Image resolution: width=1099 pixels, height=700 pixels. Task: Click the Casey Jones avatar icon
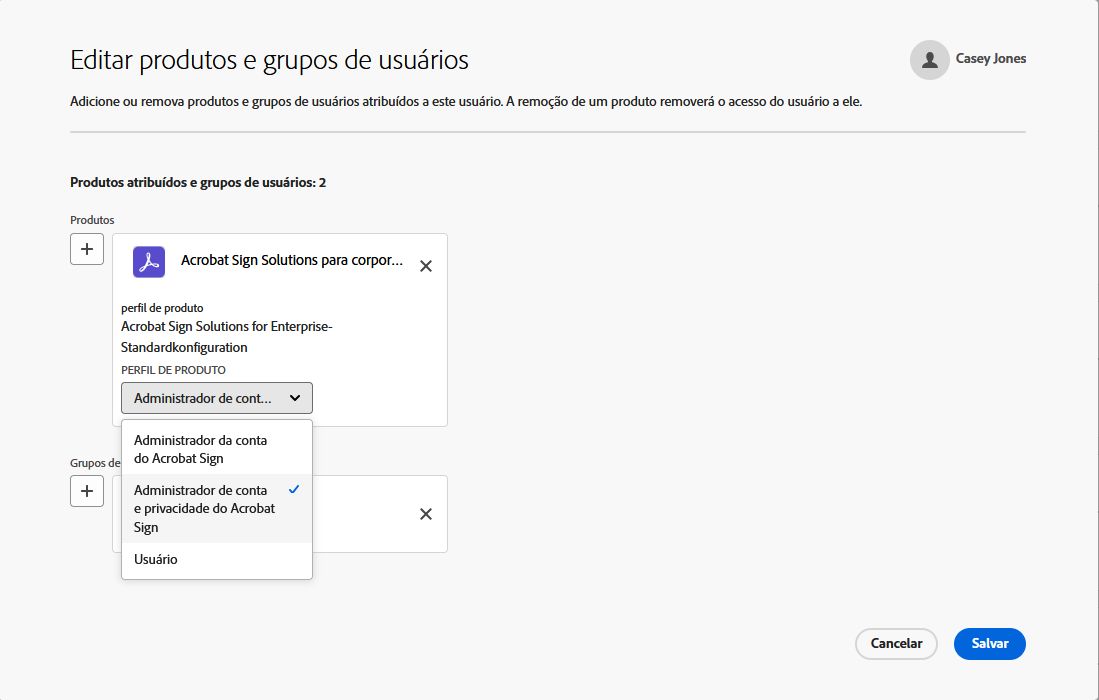click(x=929, y=60)
